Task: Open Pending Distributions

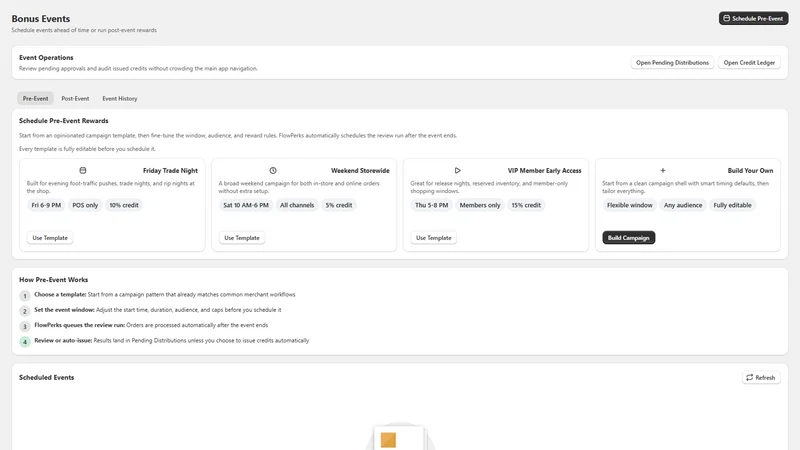Action: (x=672, y=62)
